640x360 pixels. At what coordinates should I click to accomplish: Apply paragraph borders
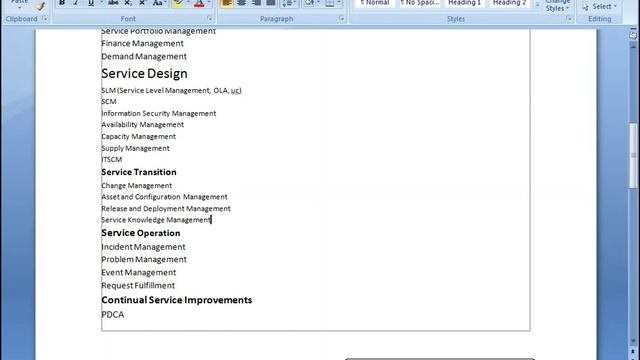(x=329, y=3)
